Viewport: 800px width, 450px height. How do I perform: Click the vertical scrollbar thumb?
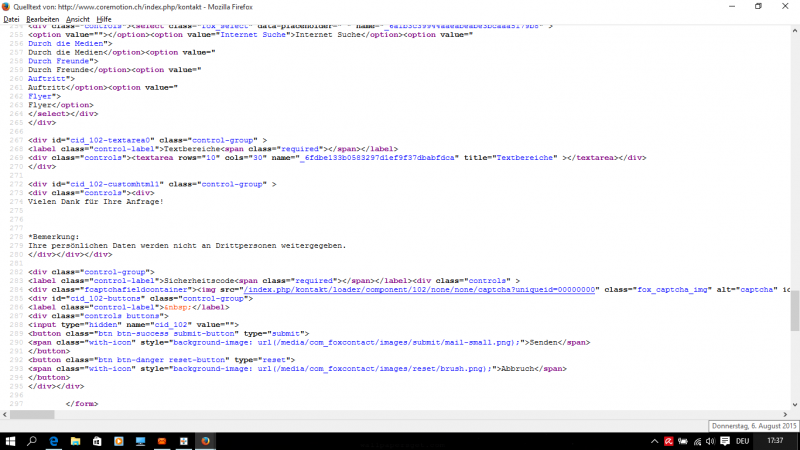click(795, 310)
